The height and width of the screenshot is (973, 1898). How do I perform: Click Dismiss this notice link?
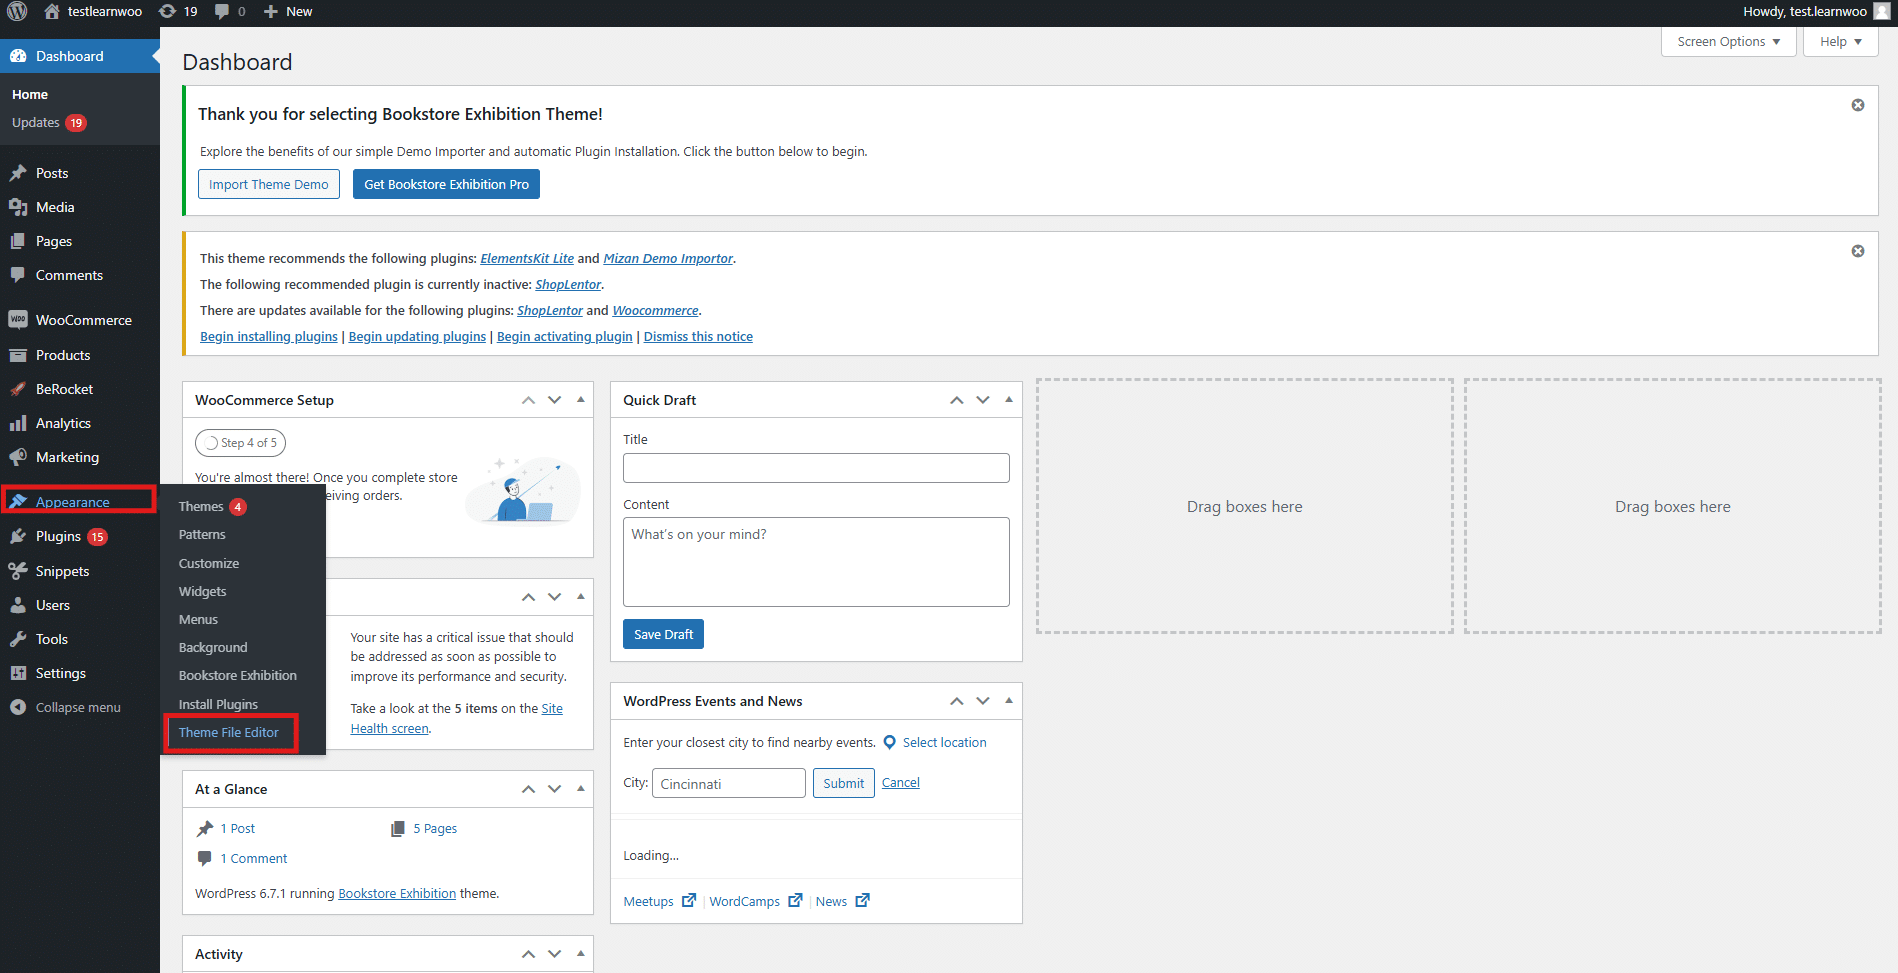coord(698,336)
